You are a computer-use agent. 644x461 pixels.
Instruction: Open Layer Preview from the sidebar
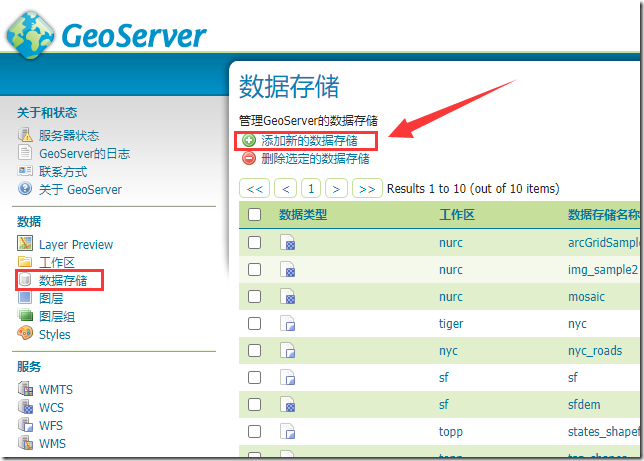(76, 244)
